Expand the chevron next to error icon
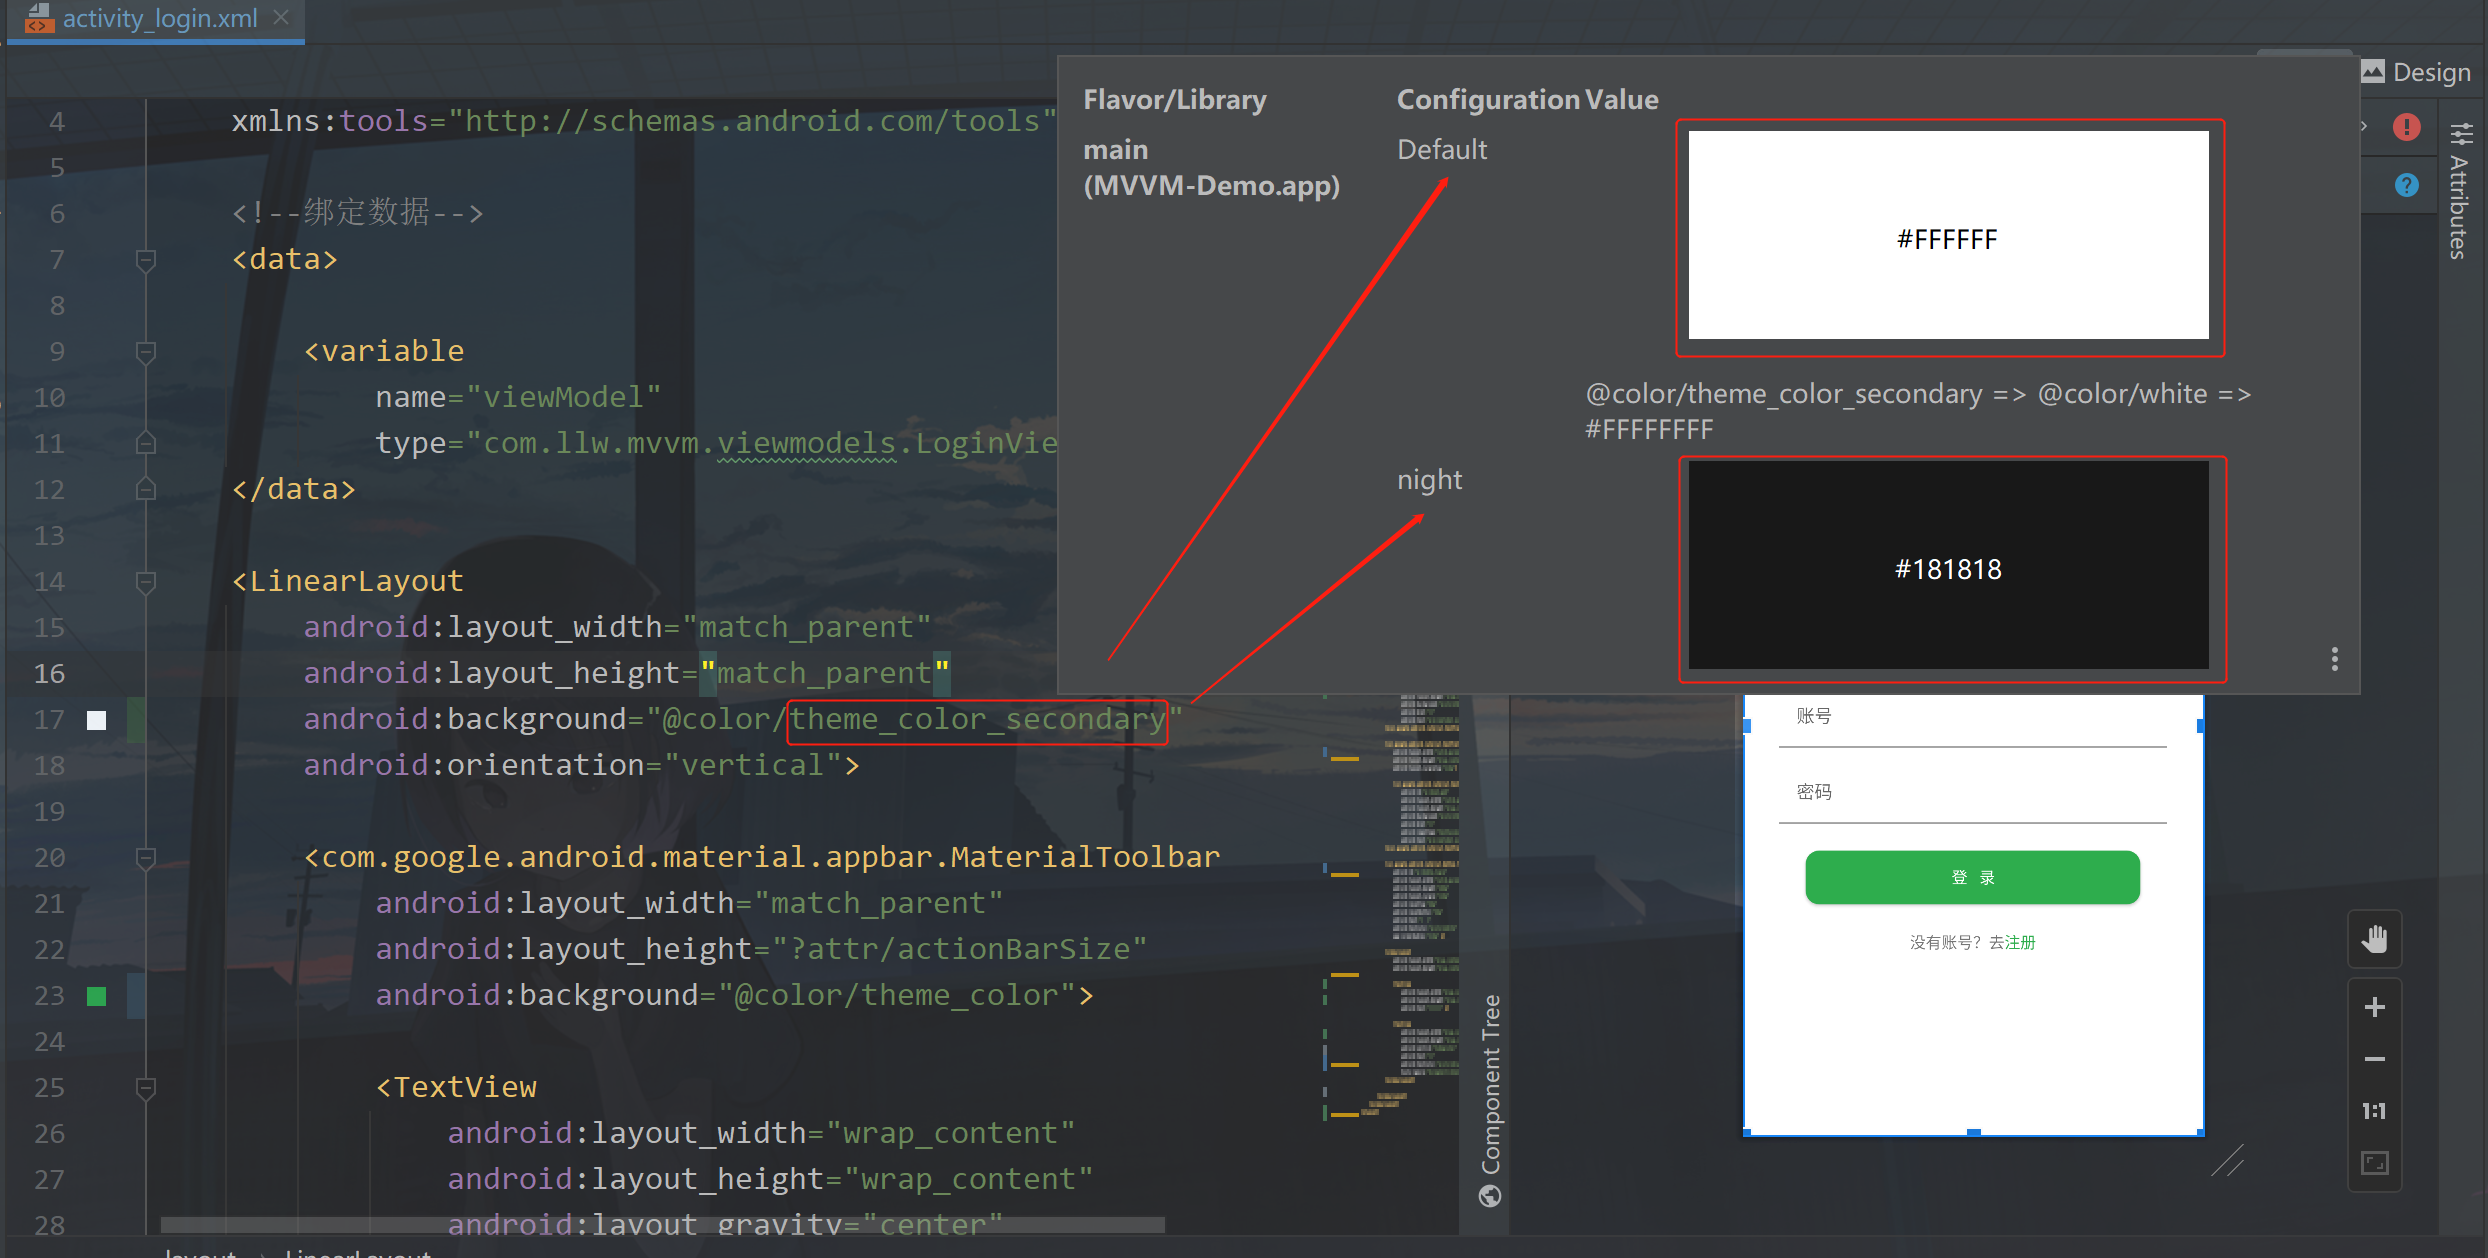 [2364, 127]
